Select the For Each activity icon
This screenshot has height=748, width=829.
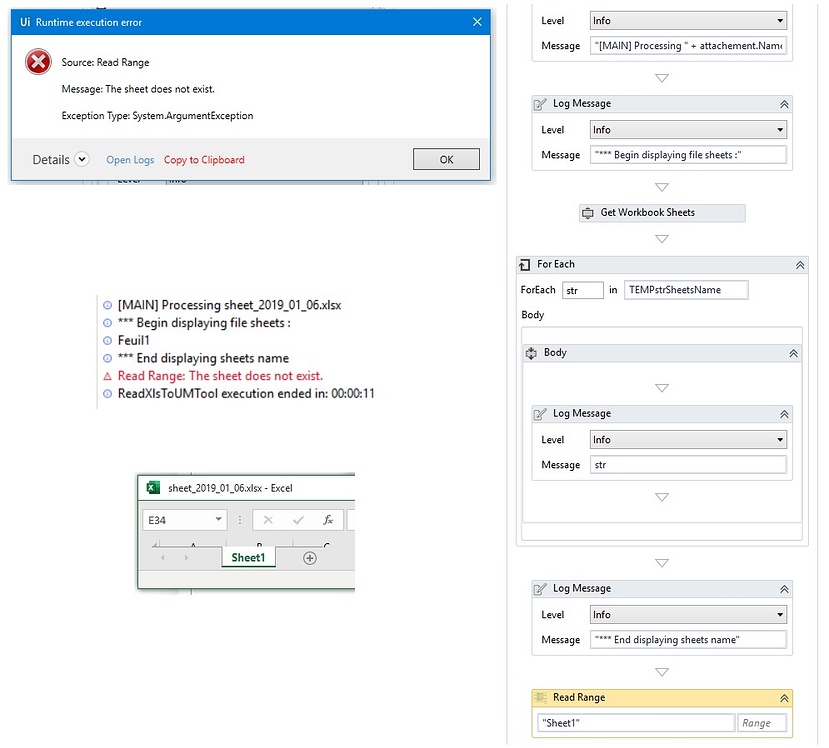pos(524,264)
